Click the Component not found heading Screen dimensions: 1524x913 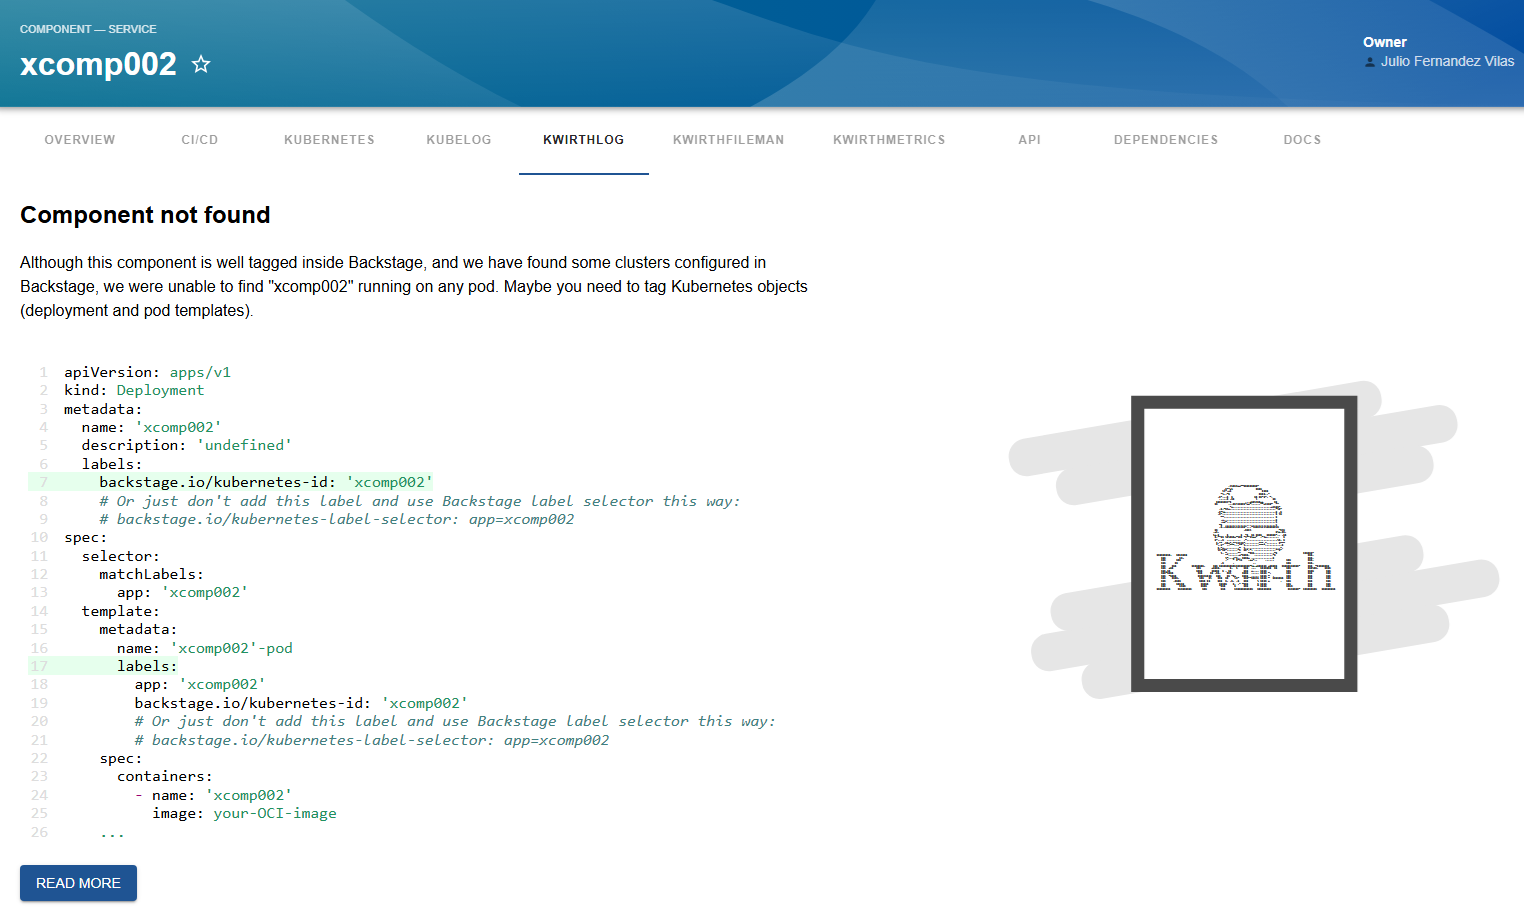click(x=145, y=215)
